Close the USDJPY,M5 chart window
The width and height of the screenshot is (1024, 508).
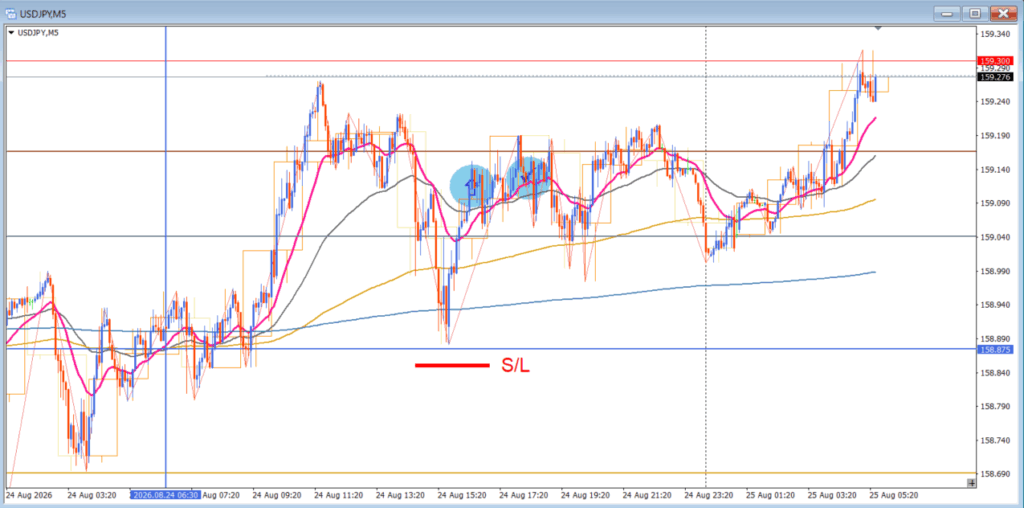pyautogui.click(x=1004, y=13)
